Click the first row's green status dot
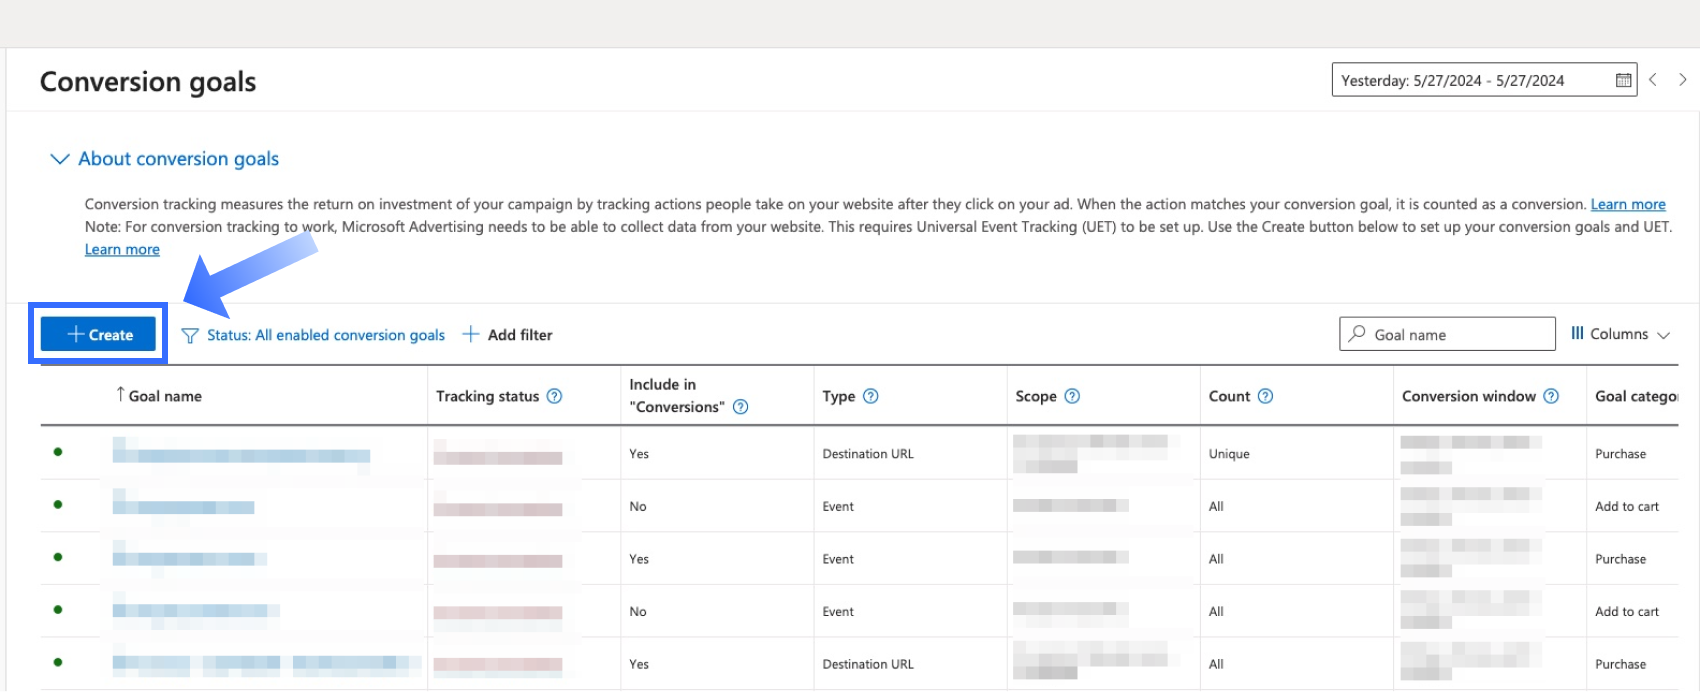Screen dimensions: 1700x692 (x=58, y=452)
